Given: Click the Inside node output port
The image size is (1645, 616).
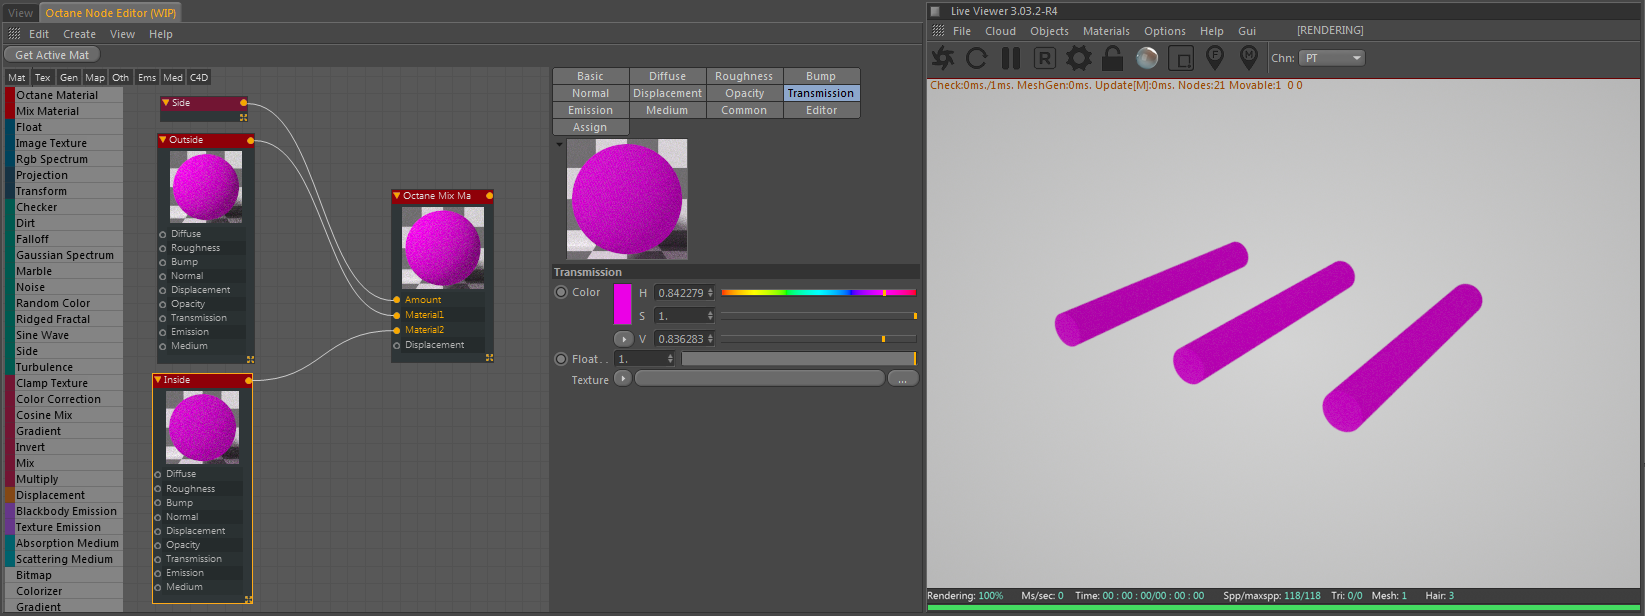Looking at the screenshot, I should (x=248, y=380).
